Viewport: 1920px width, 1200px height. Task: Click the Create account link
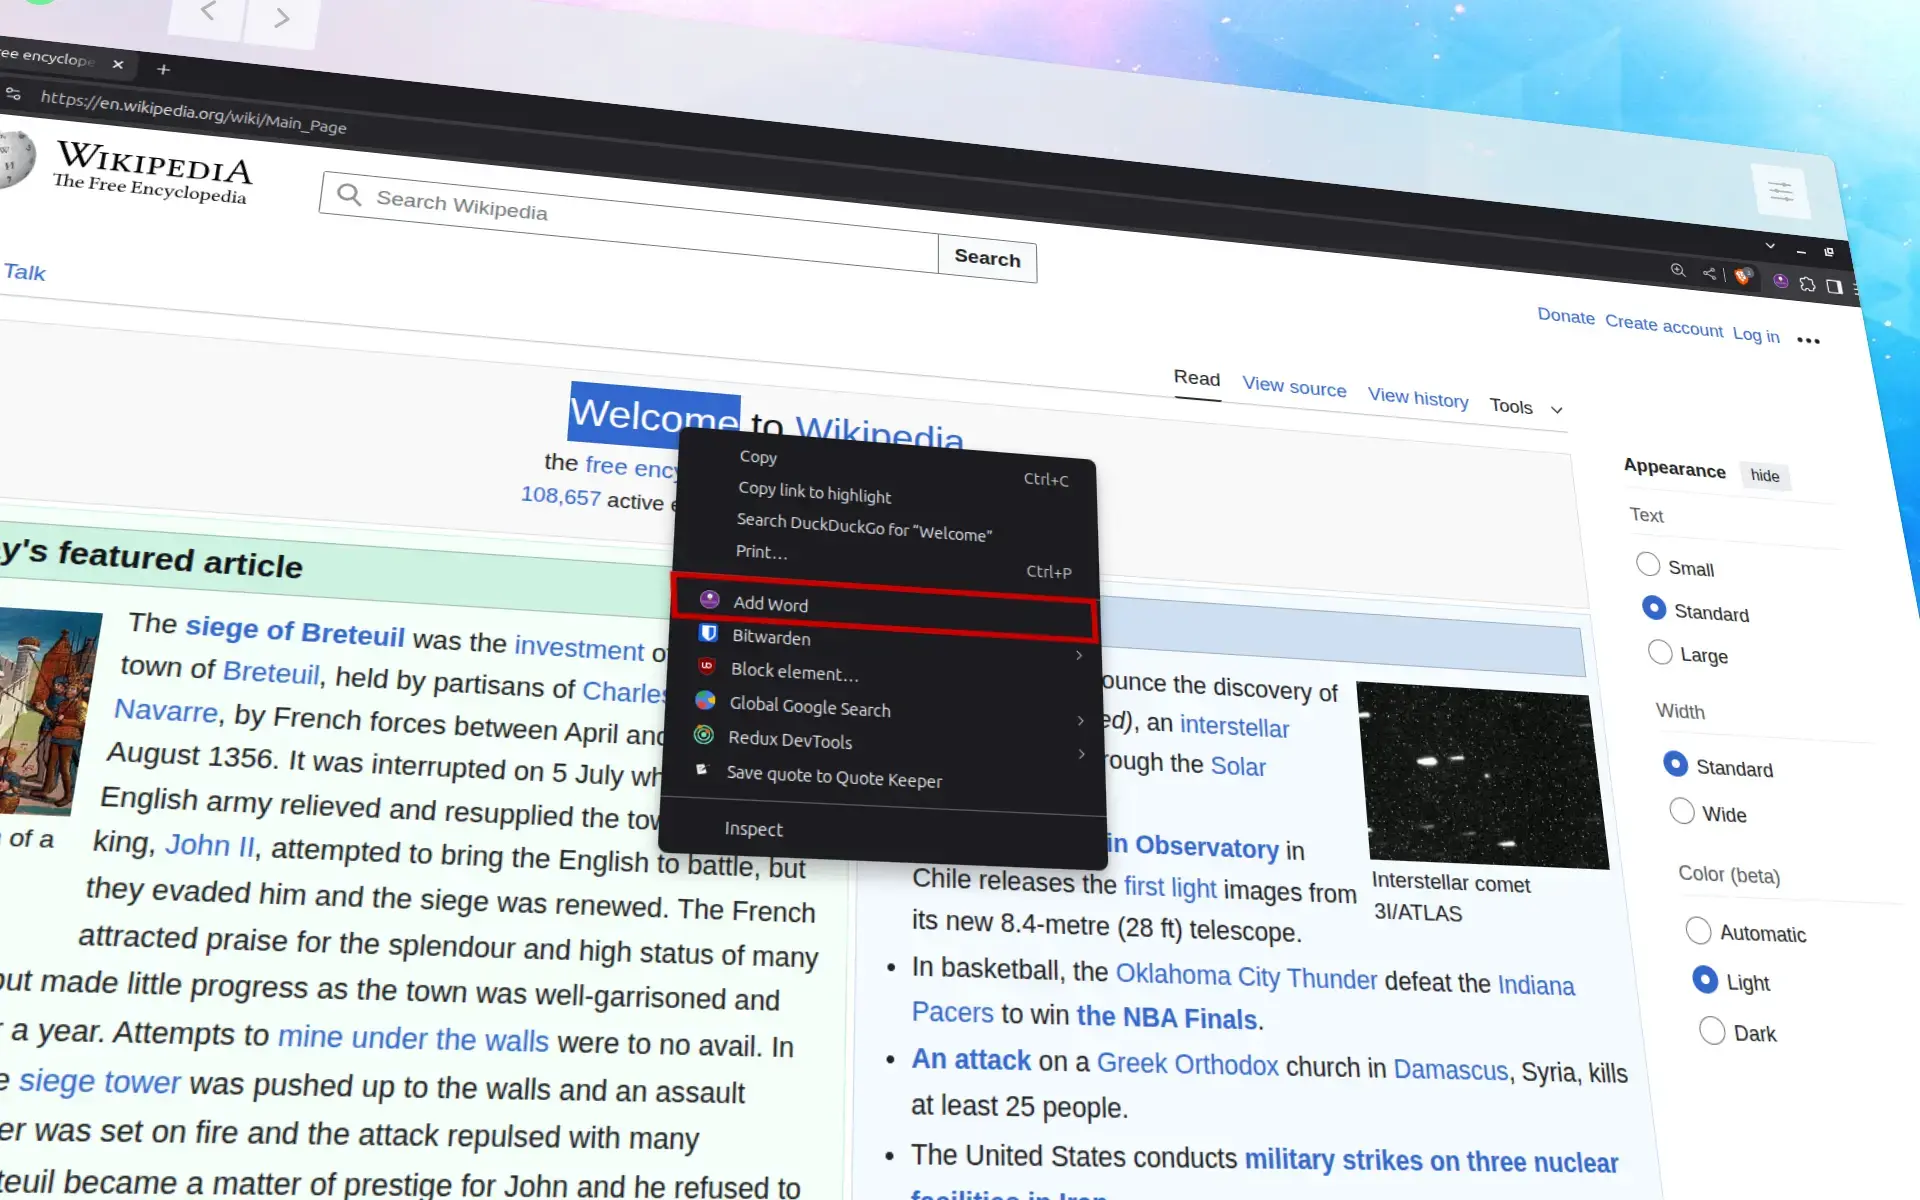pos(1664,325)
